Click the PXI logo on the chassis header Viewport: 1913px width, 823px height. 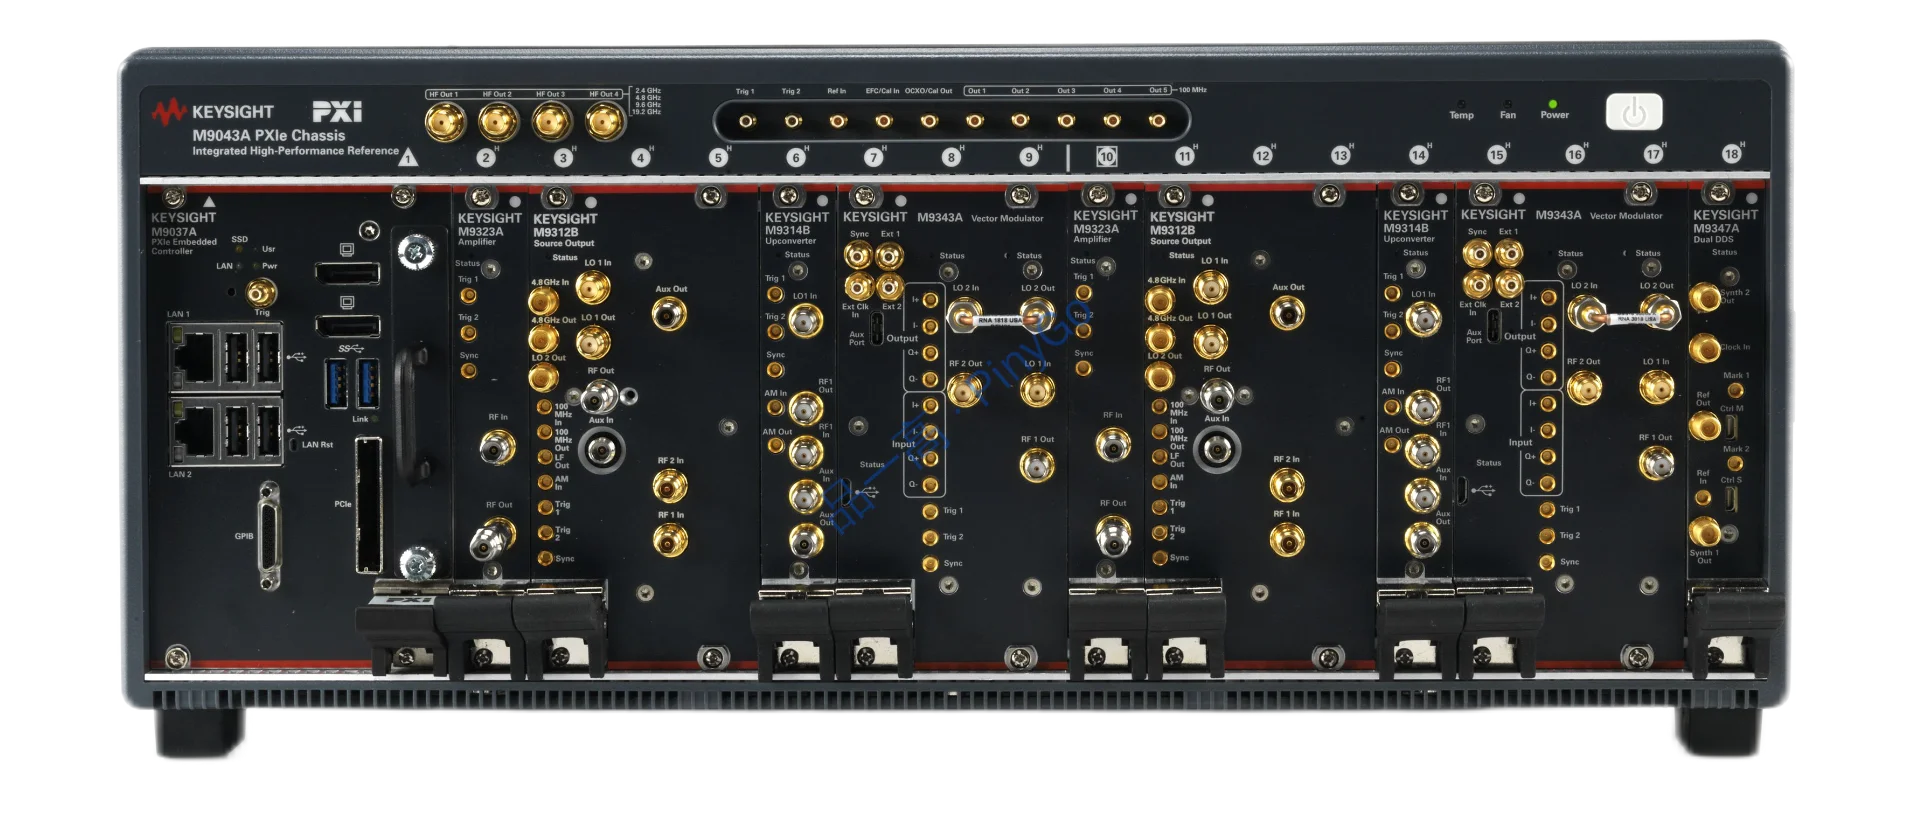[337, 111]
